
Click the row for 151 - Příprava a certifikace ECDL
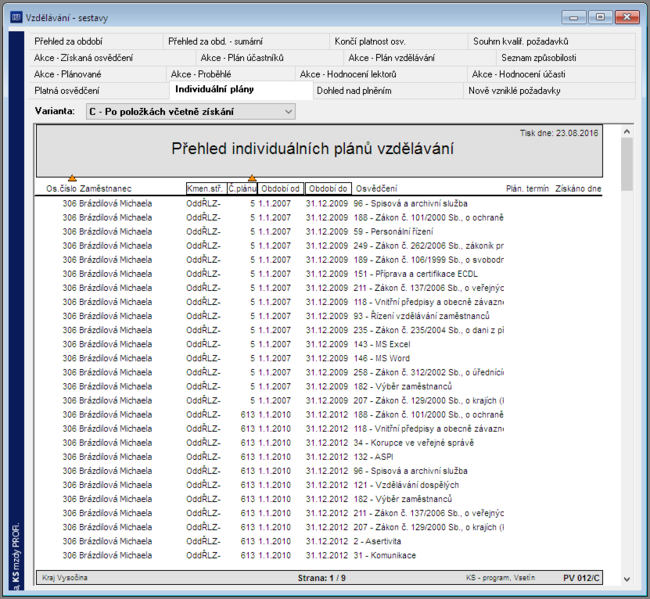[x=318, y=274]
